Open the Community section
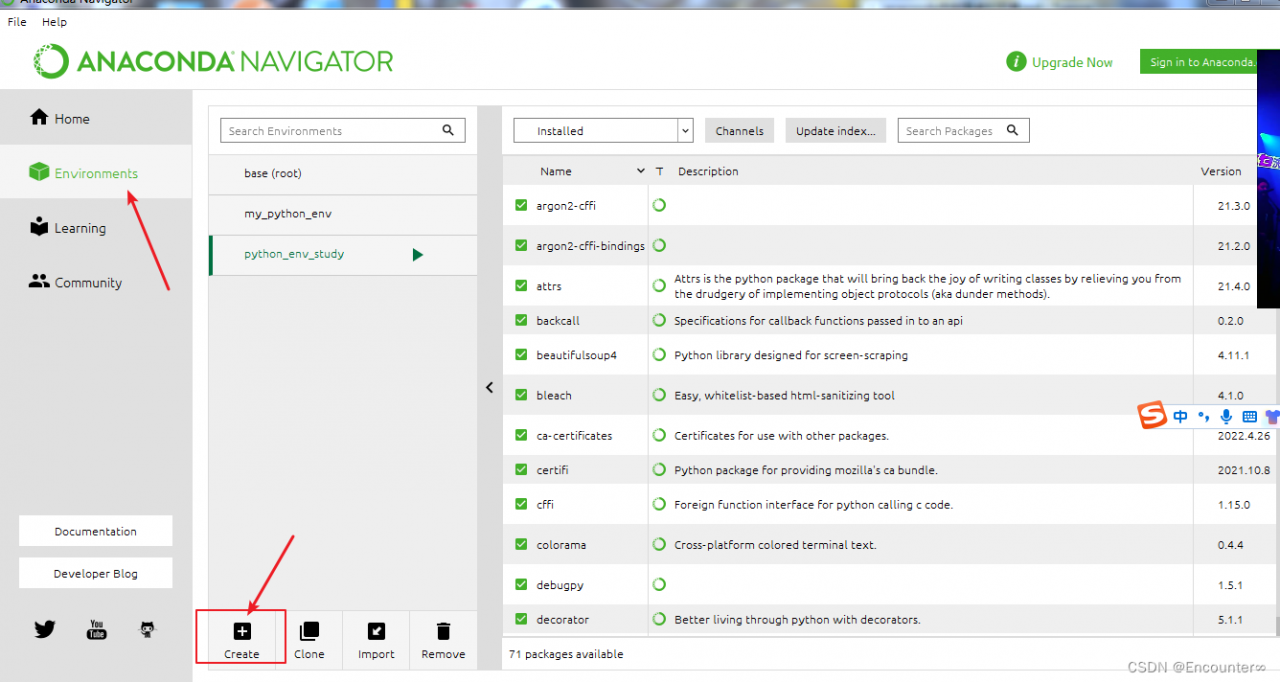1280x682 pixels. point(96,282)
